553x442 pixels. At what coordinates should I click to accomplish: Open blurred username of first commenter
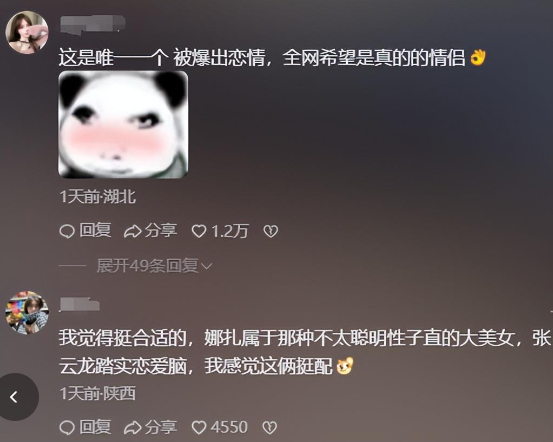coord(92,25)
